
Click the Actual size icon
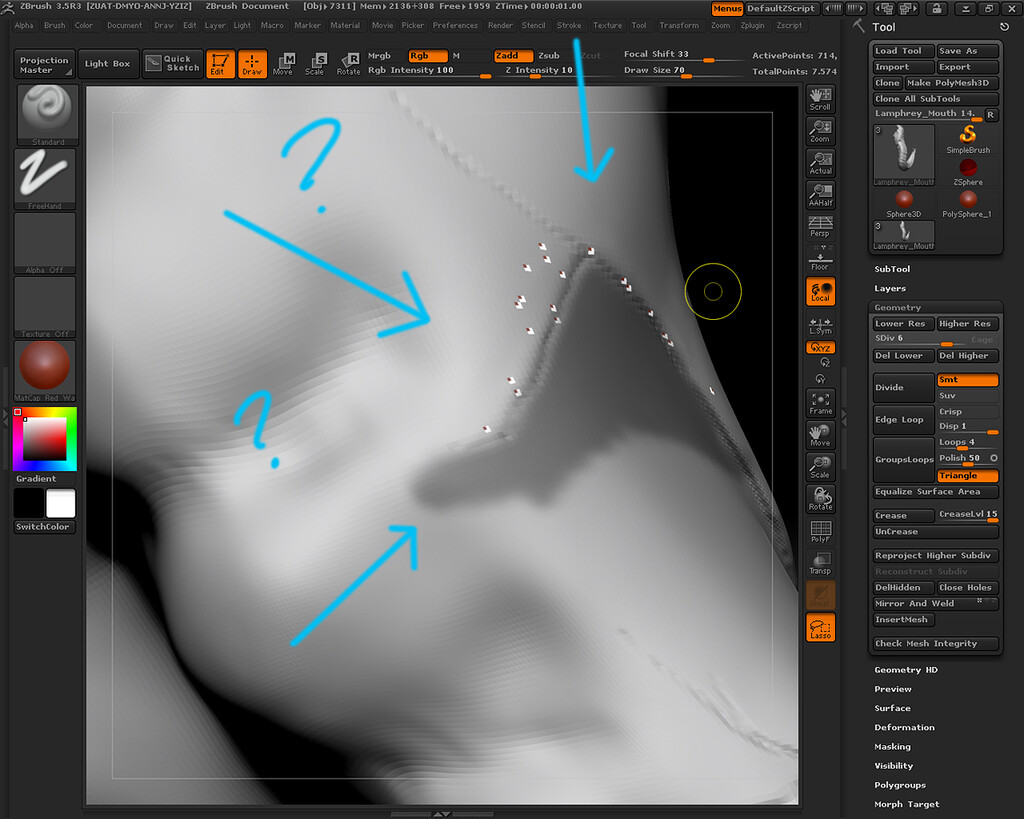coord(820,163)
